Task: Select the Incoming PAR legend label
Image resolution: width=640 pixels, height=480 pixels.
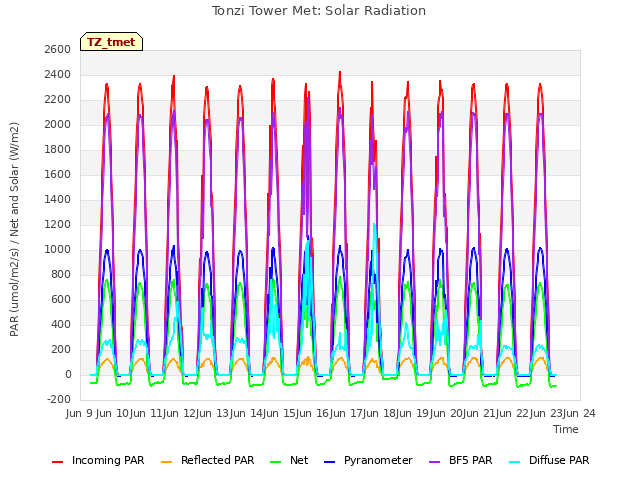Action: [x=108, y=460]
